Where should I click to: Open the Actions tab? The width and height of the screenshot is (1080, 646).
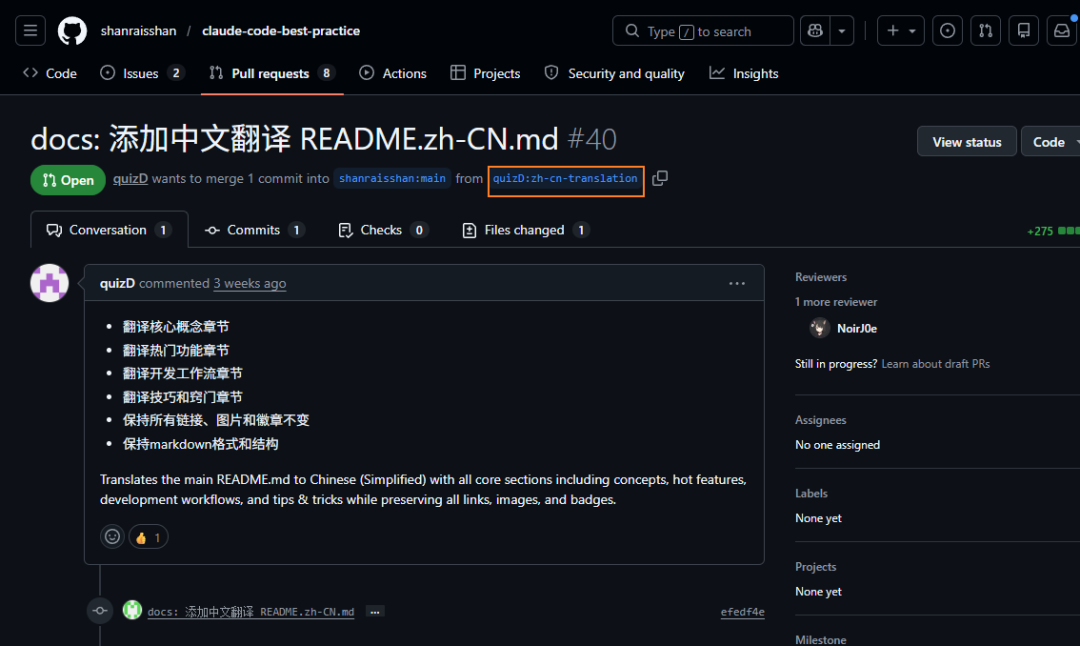point(393,73)
